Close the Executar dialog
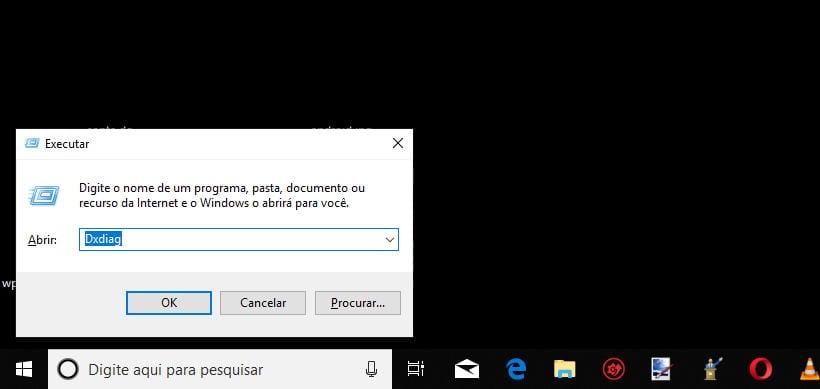Screen dimensions: 820x389 (398, 143)
